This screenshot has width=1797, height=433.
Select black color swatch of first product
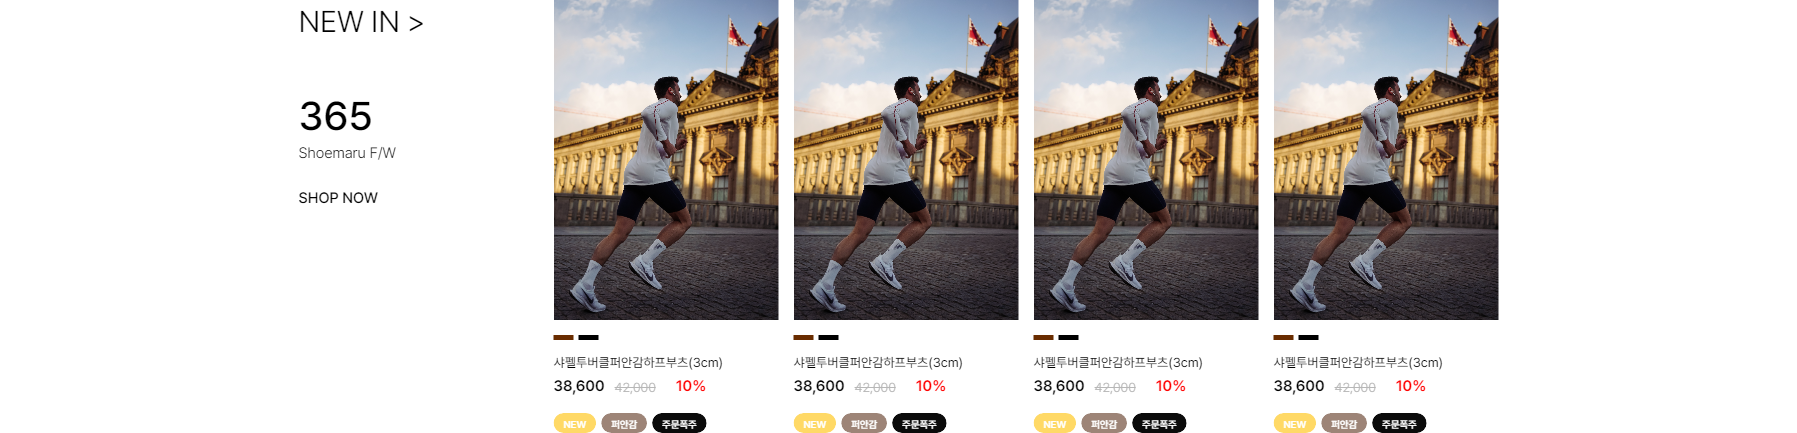point(589,338)
